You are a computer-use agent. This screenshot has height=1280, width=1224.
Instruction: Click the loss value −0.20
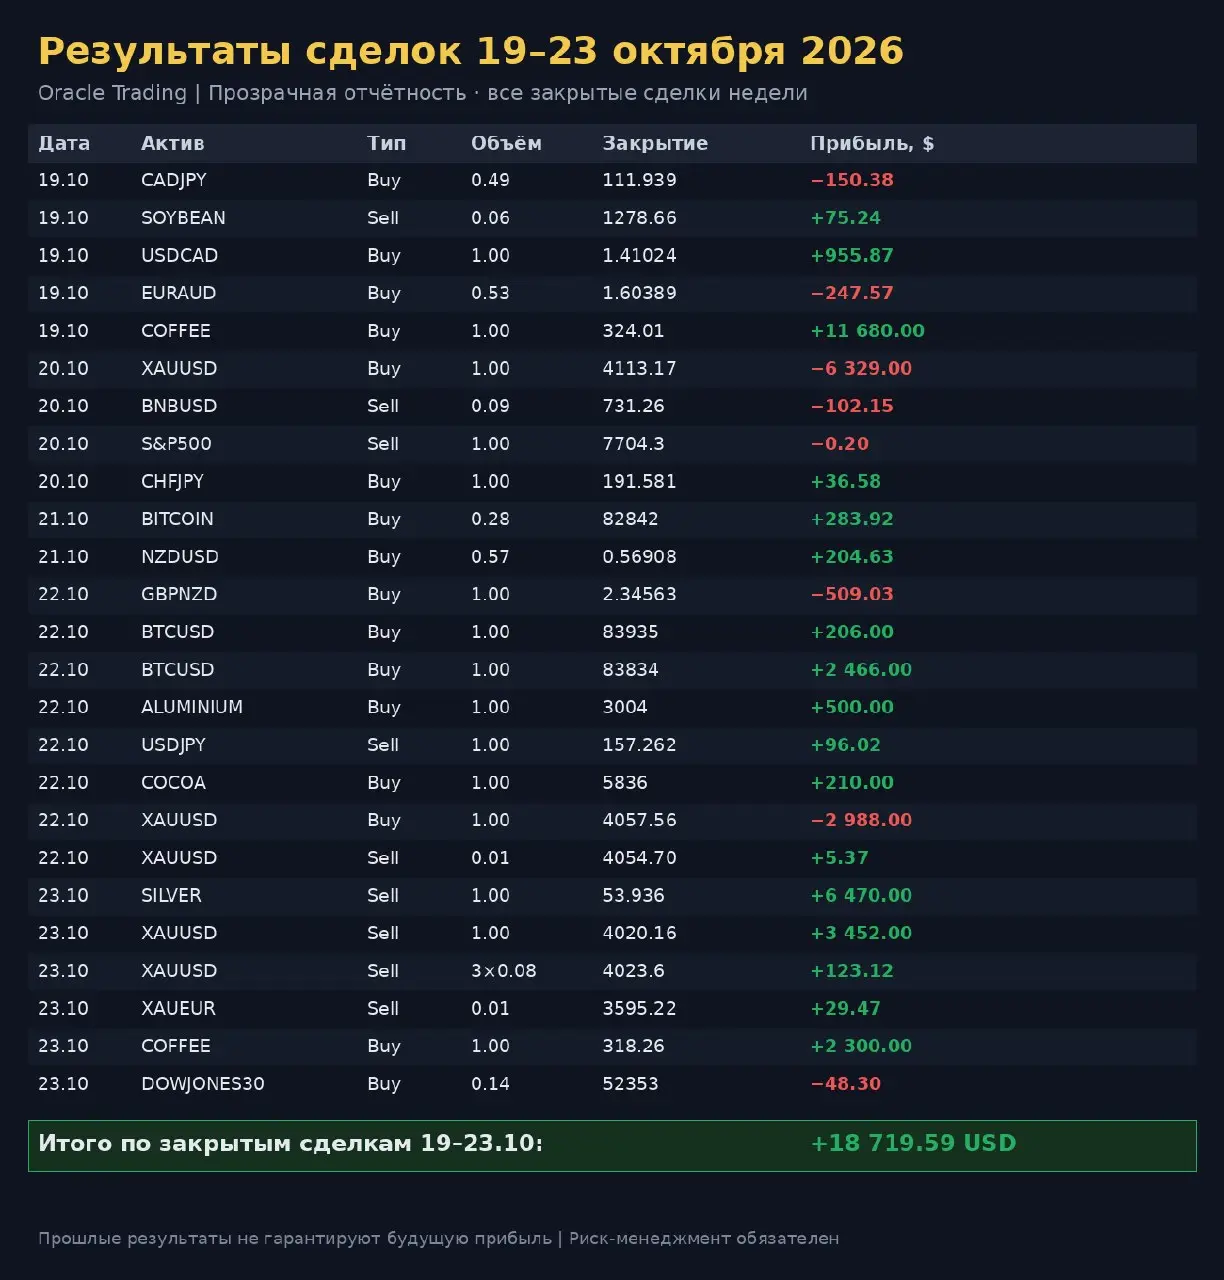tap(839, 444)
